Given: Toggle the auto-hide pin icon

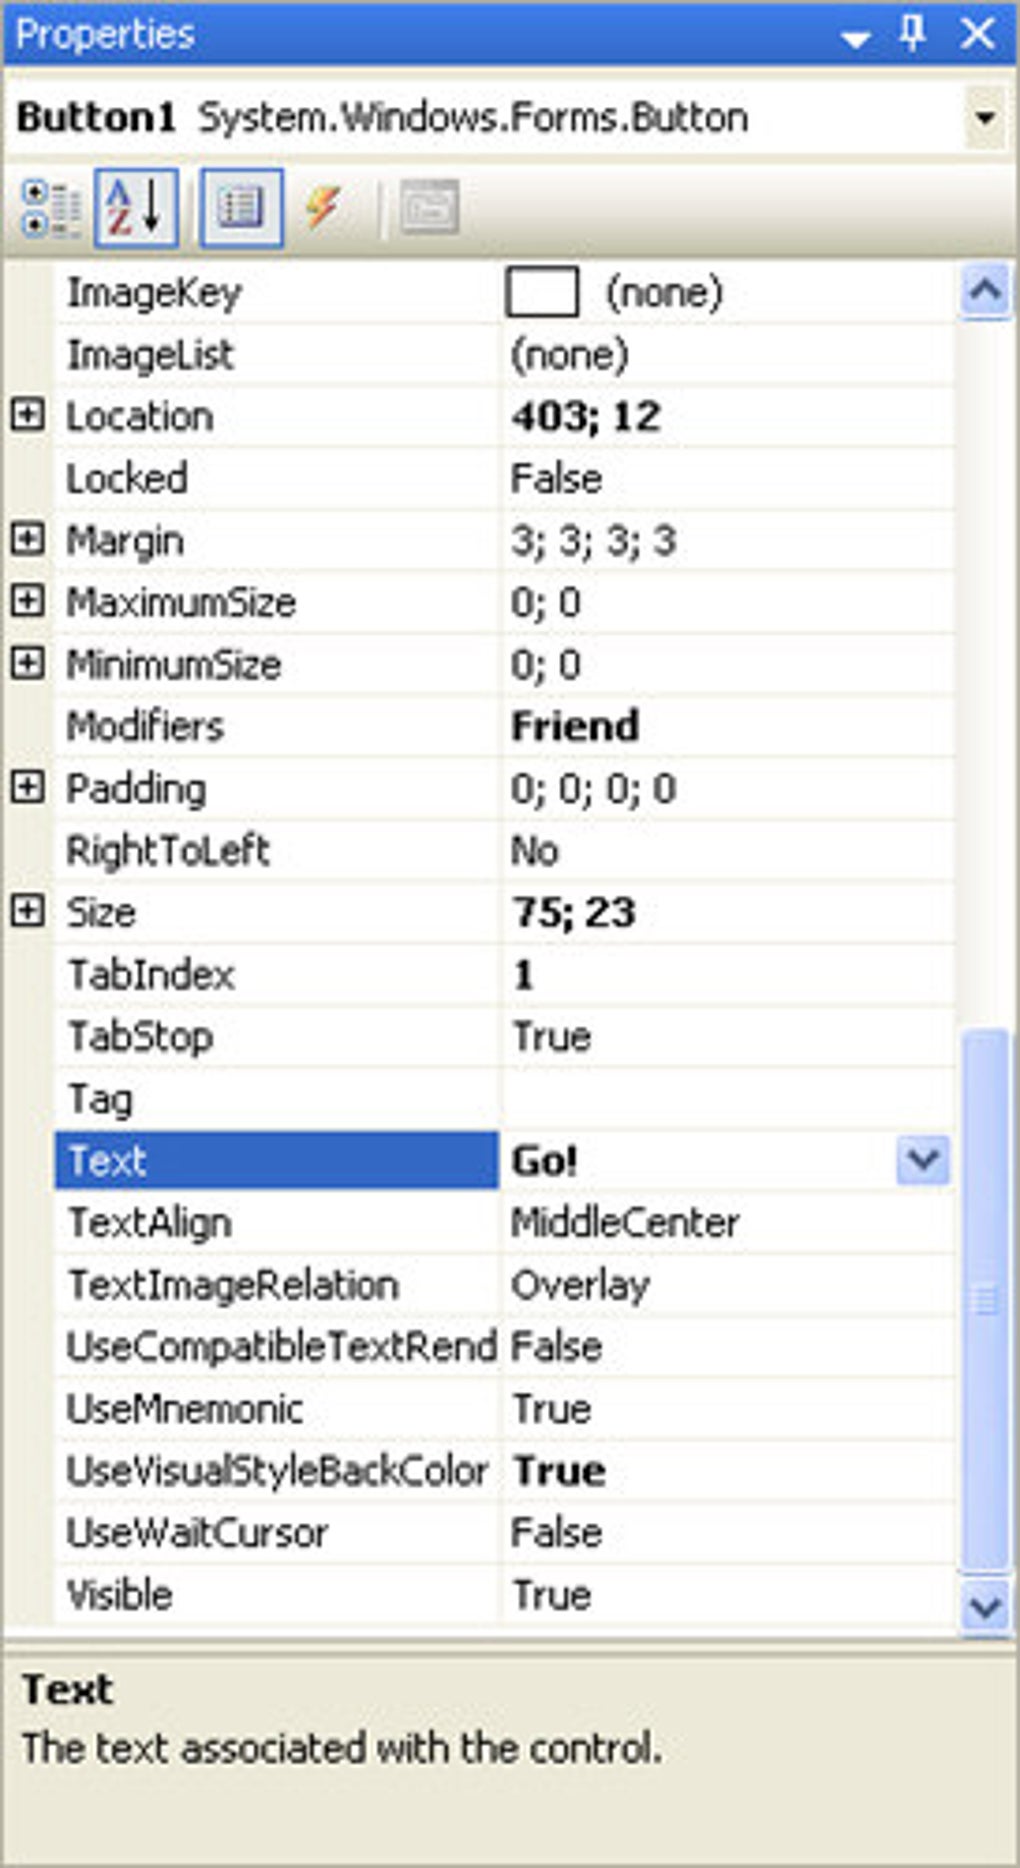Looking at the screenshot, I should (912, 34).
